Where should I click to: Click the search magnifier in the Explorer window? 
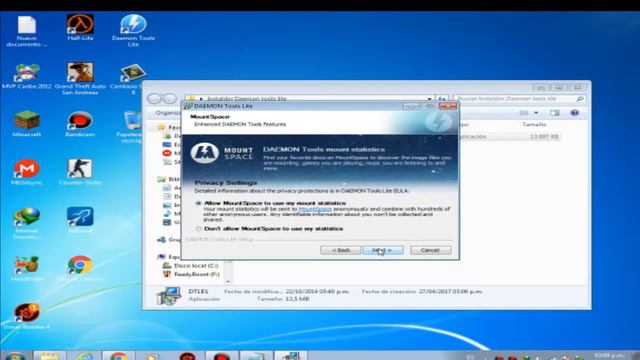[580, 99]
